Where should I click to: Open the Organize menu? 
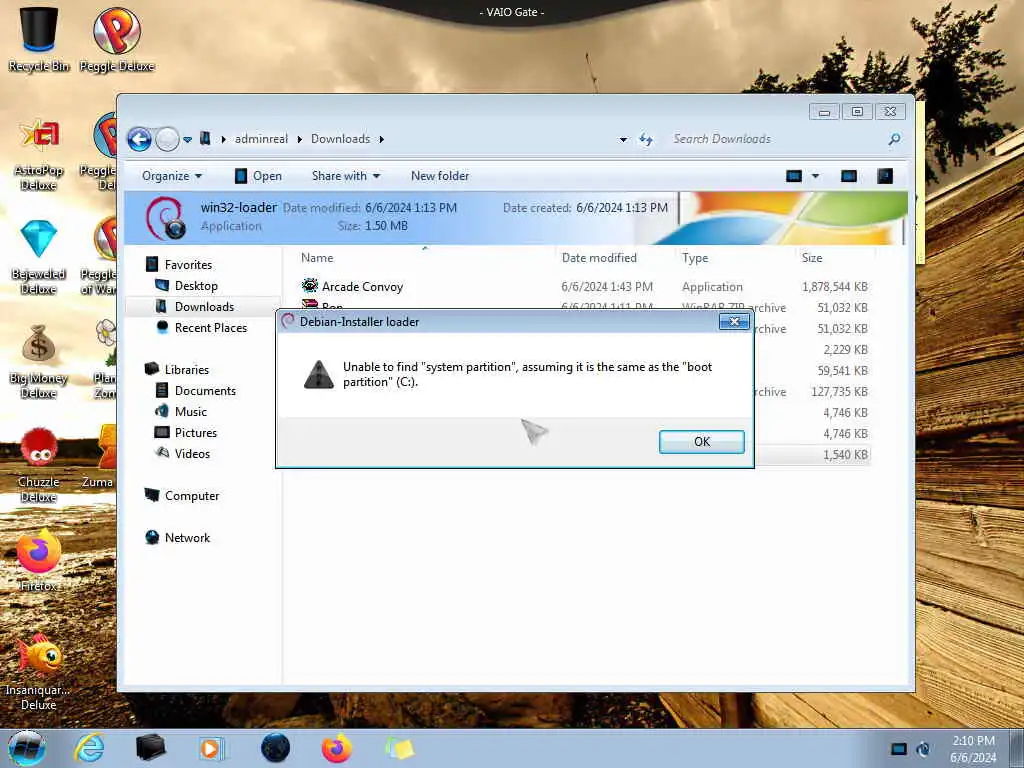(172, 176)
